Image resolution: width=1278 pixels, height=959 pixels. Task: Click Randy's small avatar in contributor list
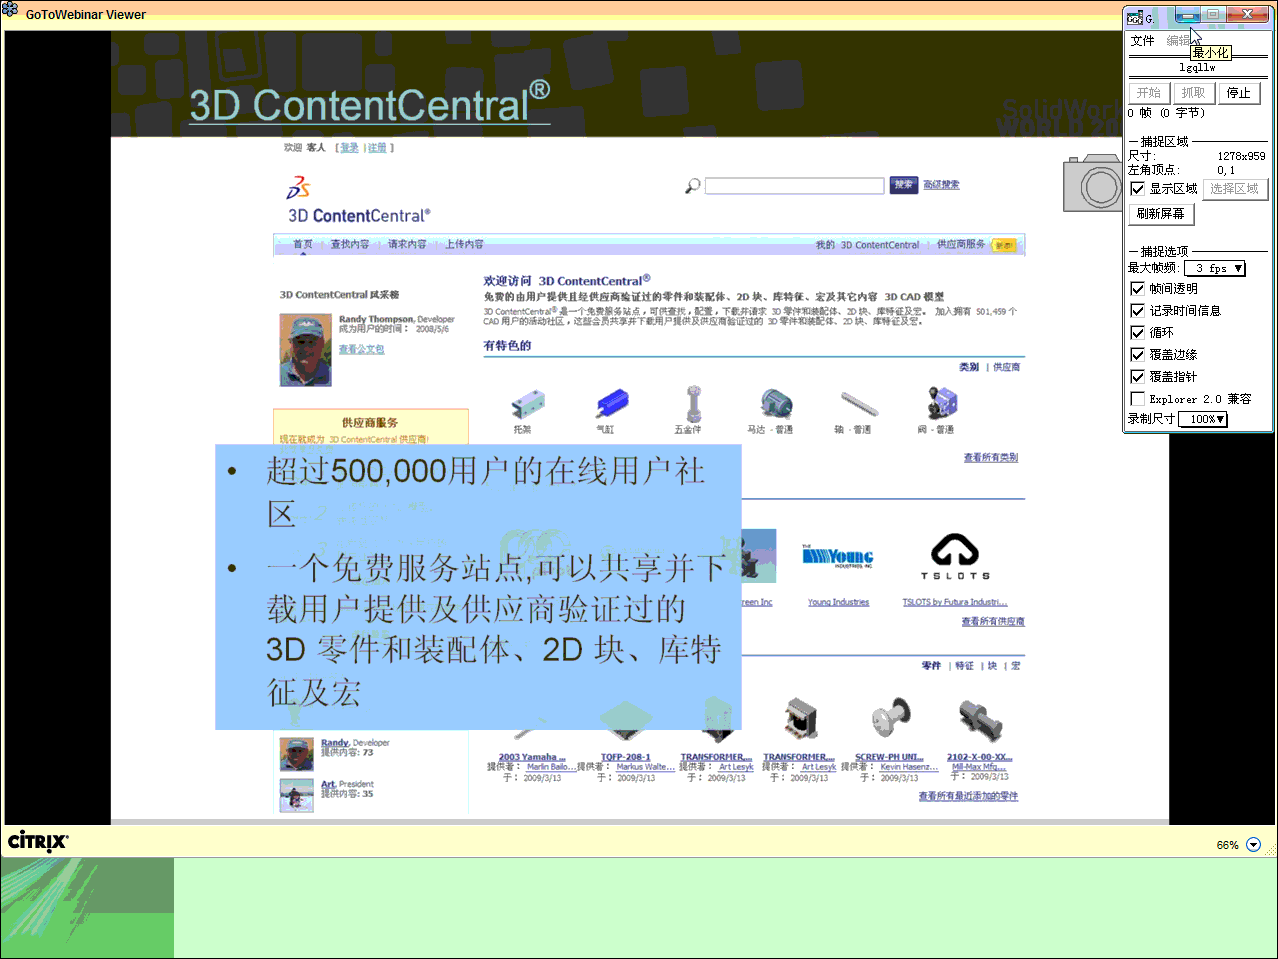click(297, 753)
